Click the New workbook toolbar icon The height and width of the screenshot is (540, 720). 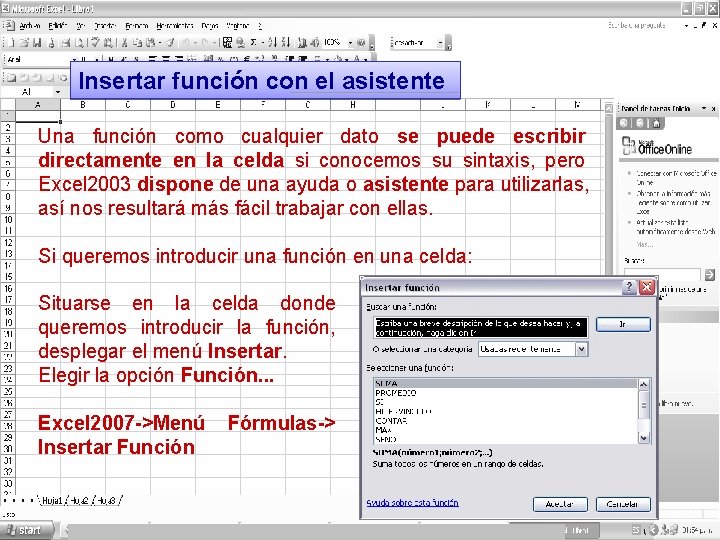(11, 43)
